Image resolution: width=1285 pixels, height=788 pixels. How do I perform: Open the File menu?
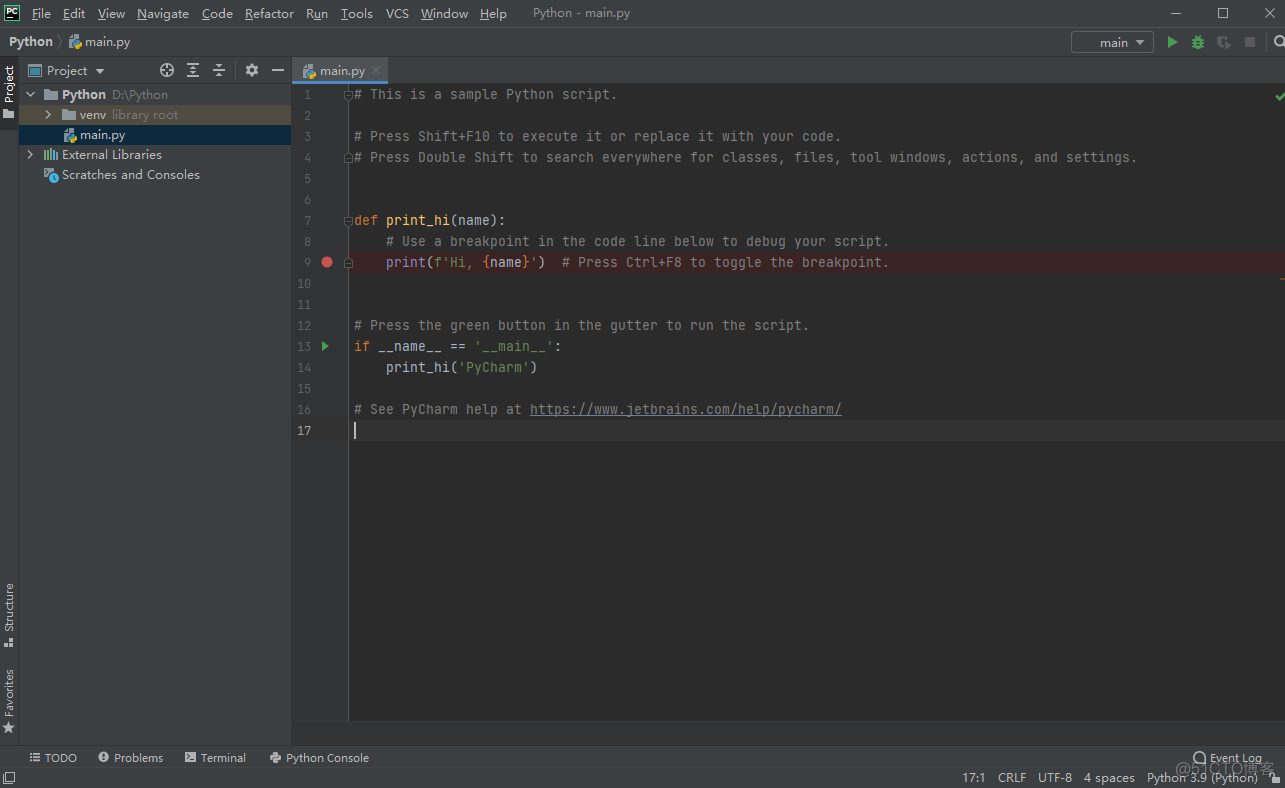[41, 13]
